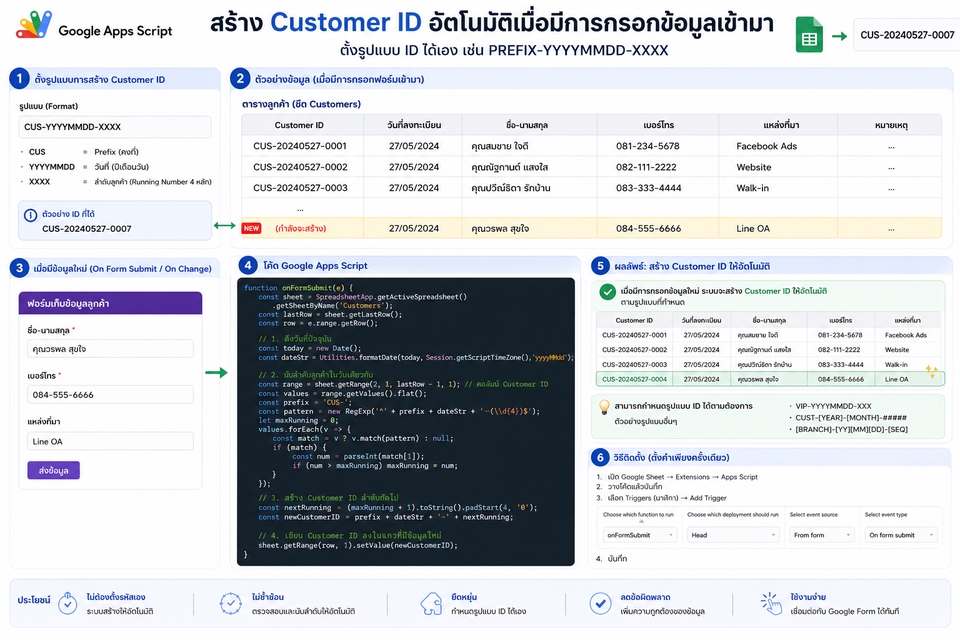Click CUS-20240527-0001 in the Customers table

point(300,146)
